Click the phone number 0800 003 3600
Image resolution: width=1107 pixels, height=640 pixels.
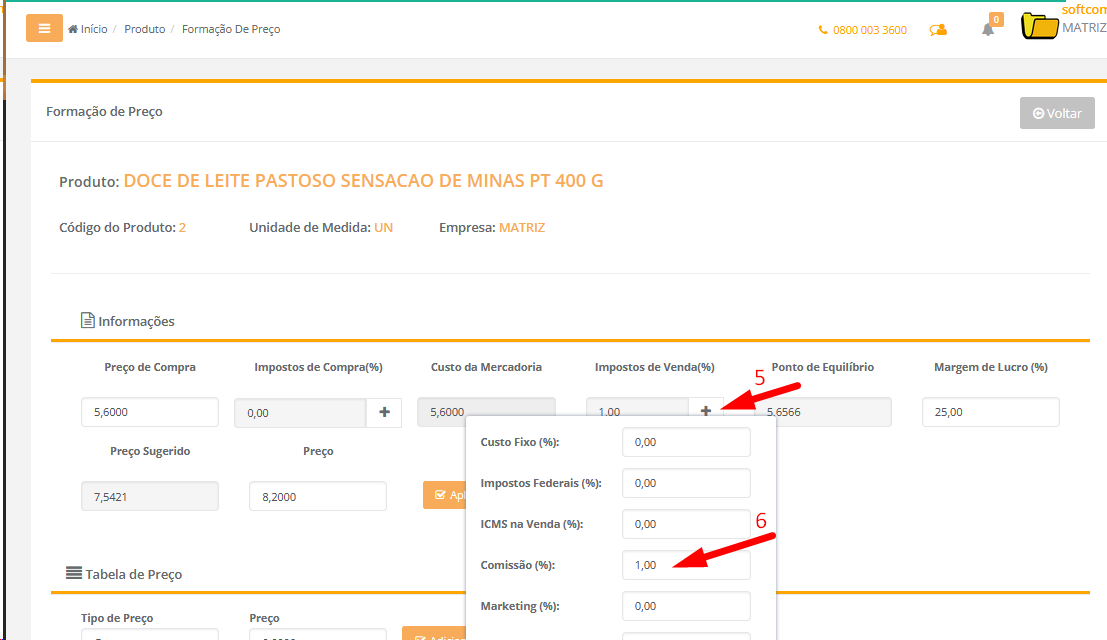pyautogui.click(x=862, y=30)
